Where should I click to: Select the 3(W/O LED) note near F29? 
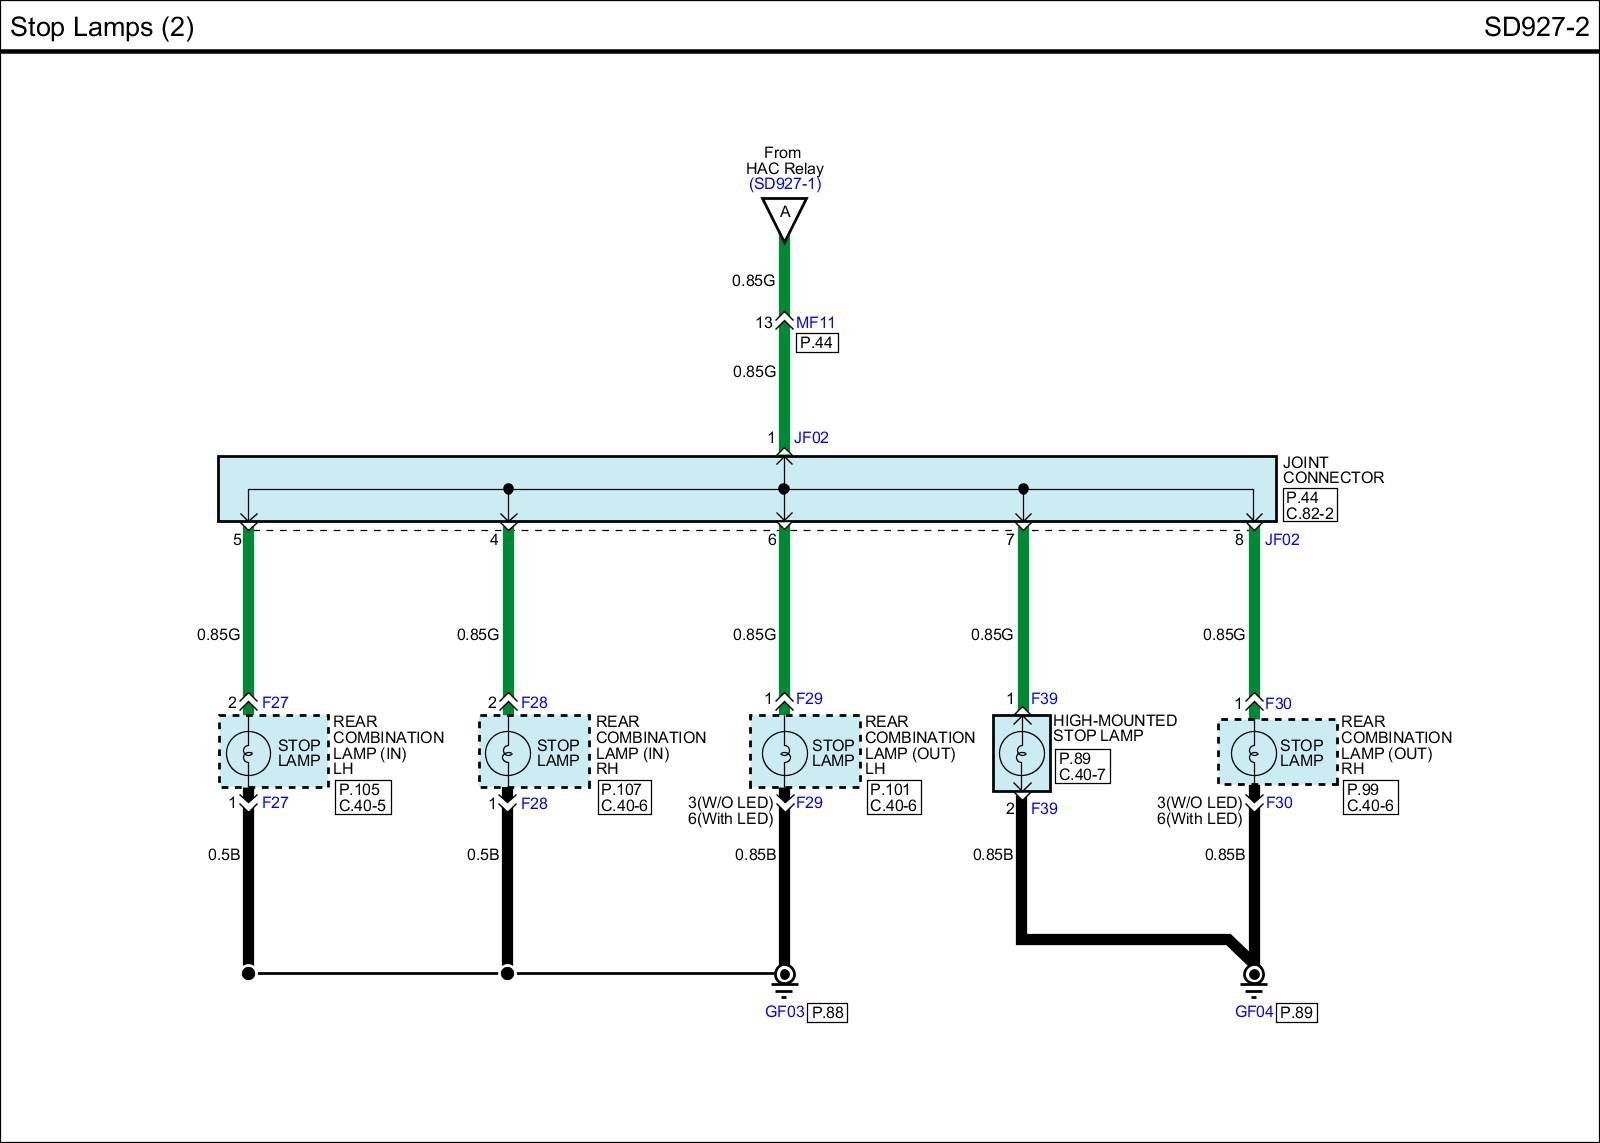[x=731, y=802]
